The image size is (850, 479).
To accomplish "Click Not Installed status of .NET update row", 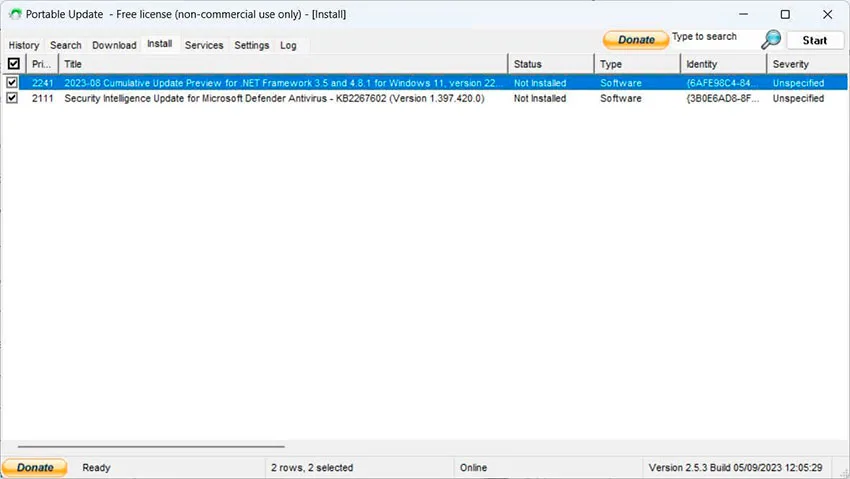I will (540, 83).
